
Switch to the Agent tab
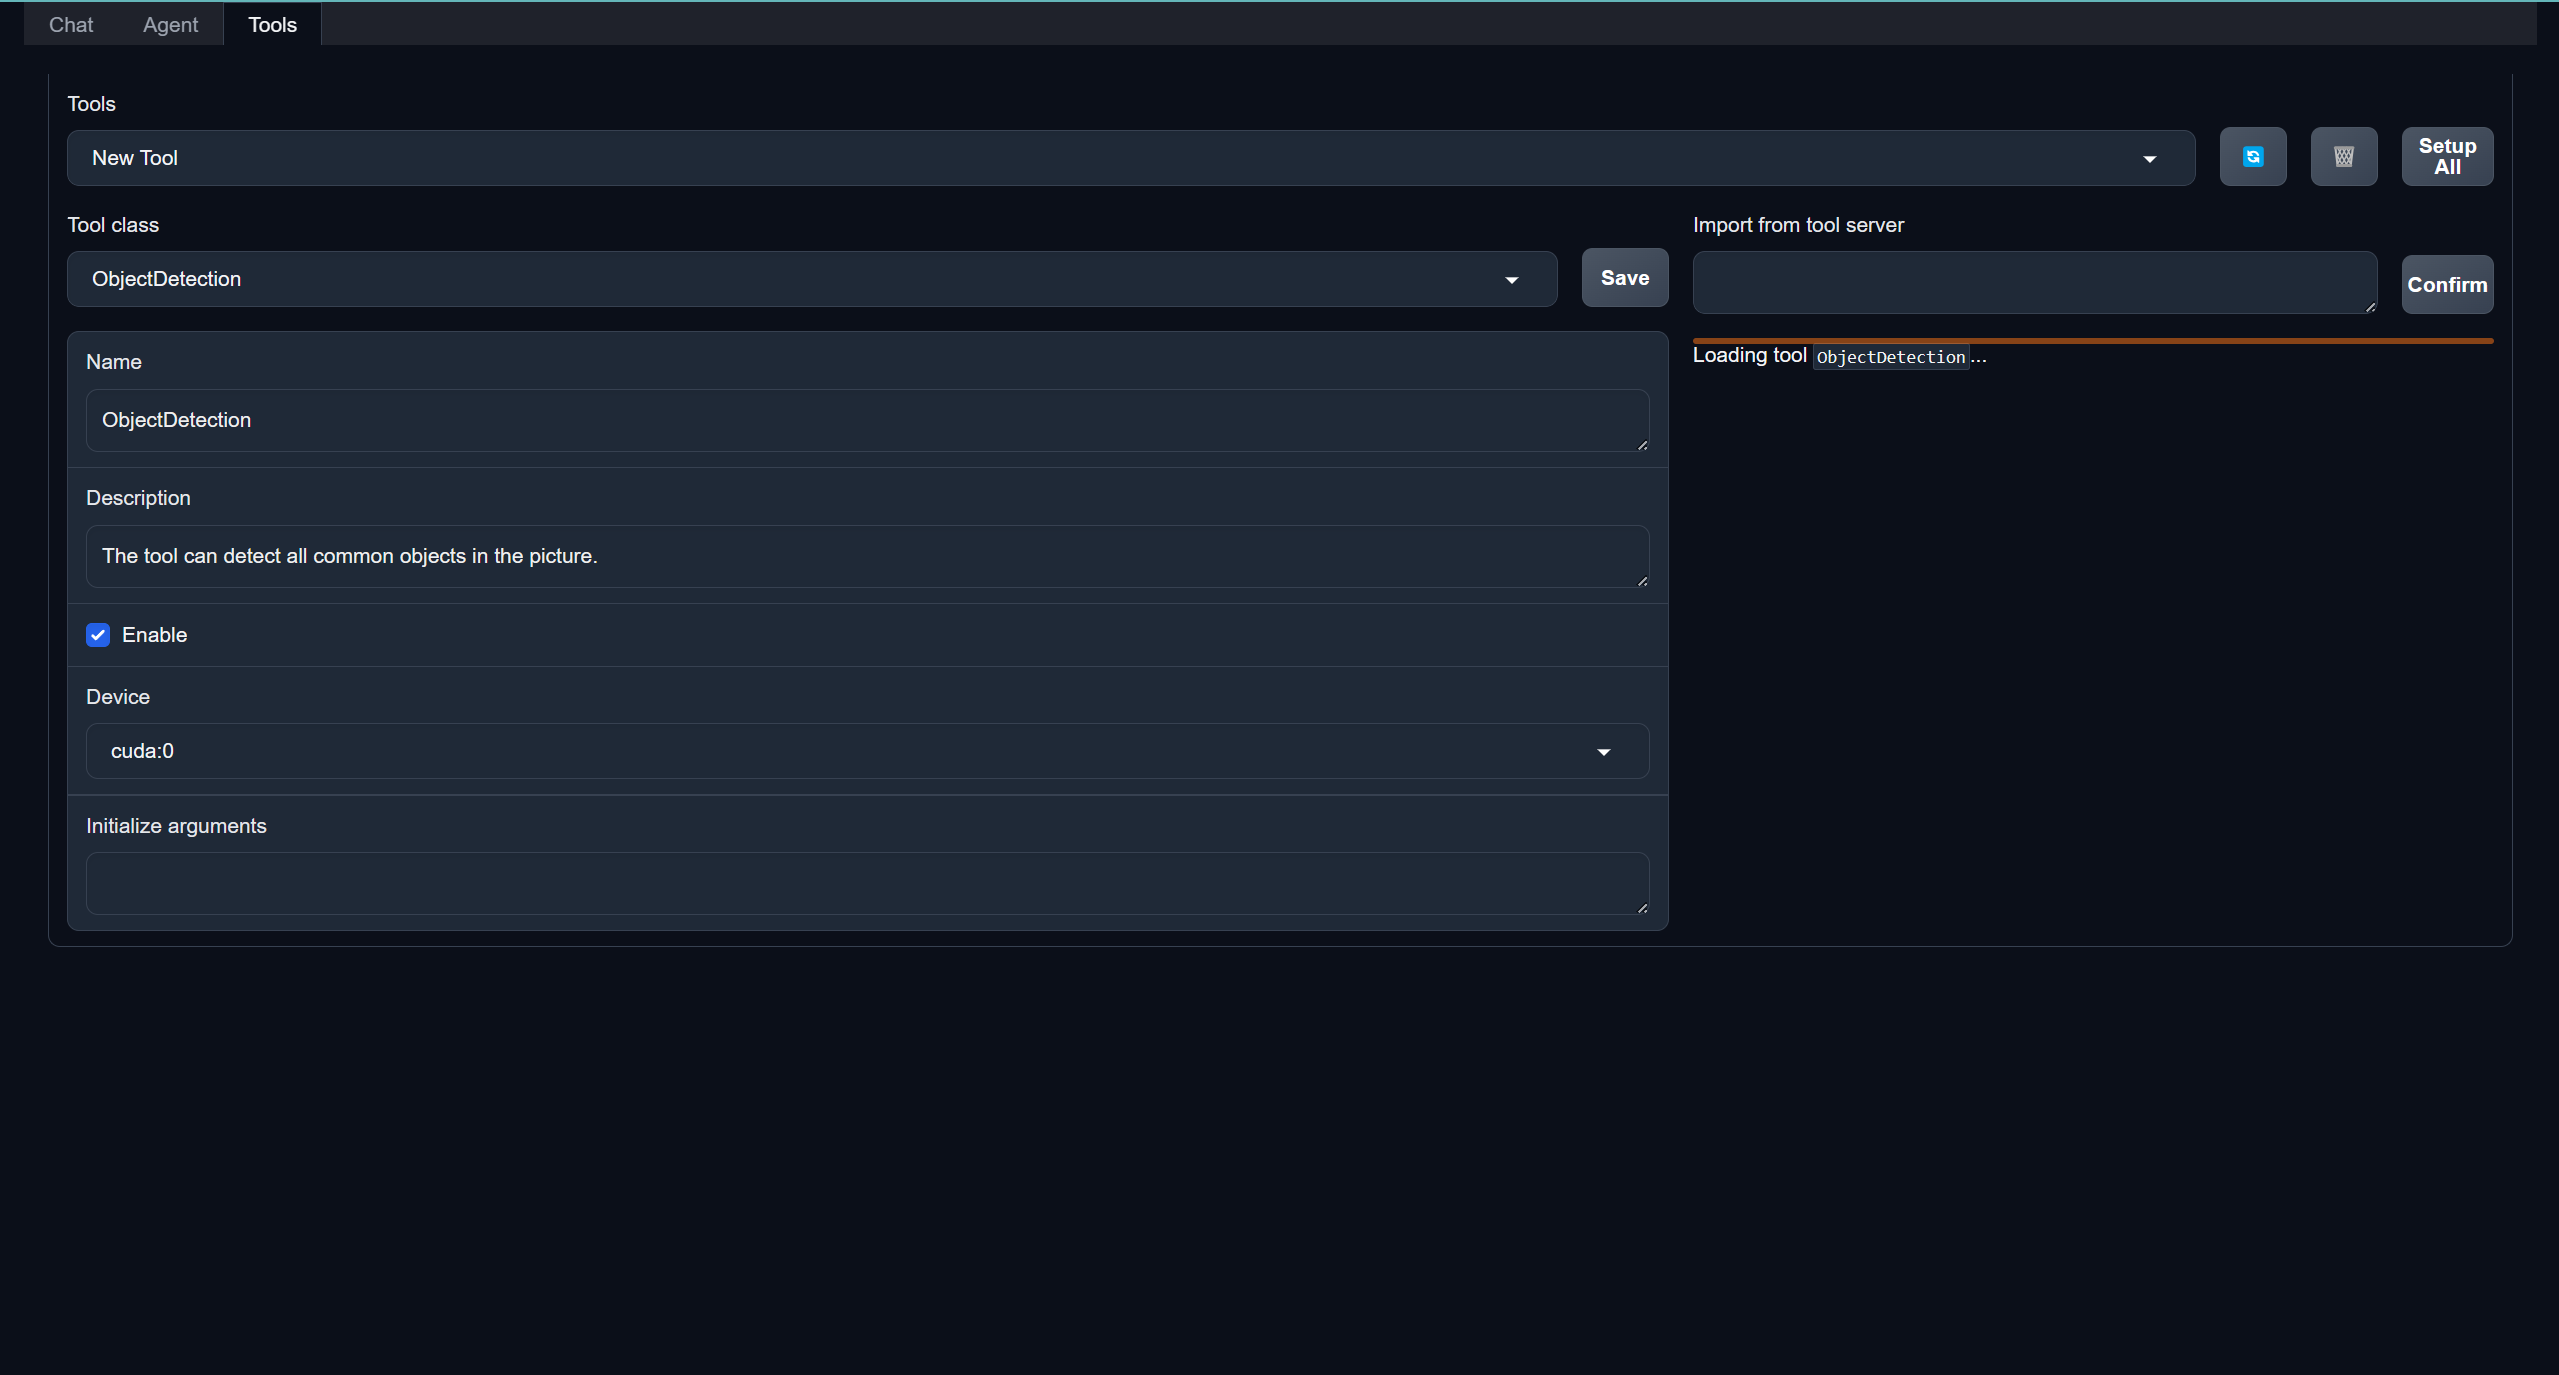click(x=169, y=24)
